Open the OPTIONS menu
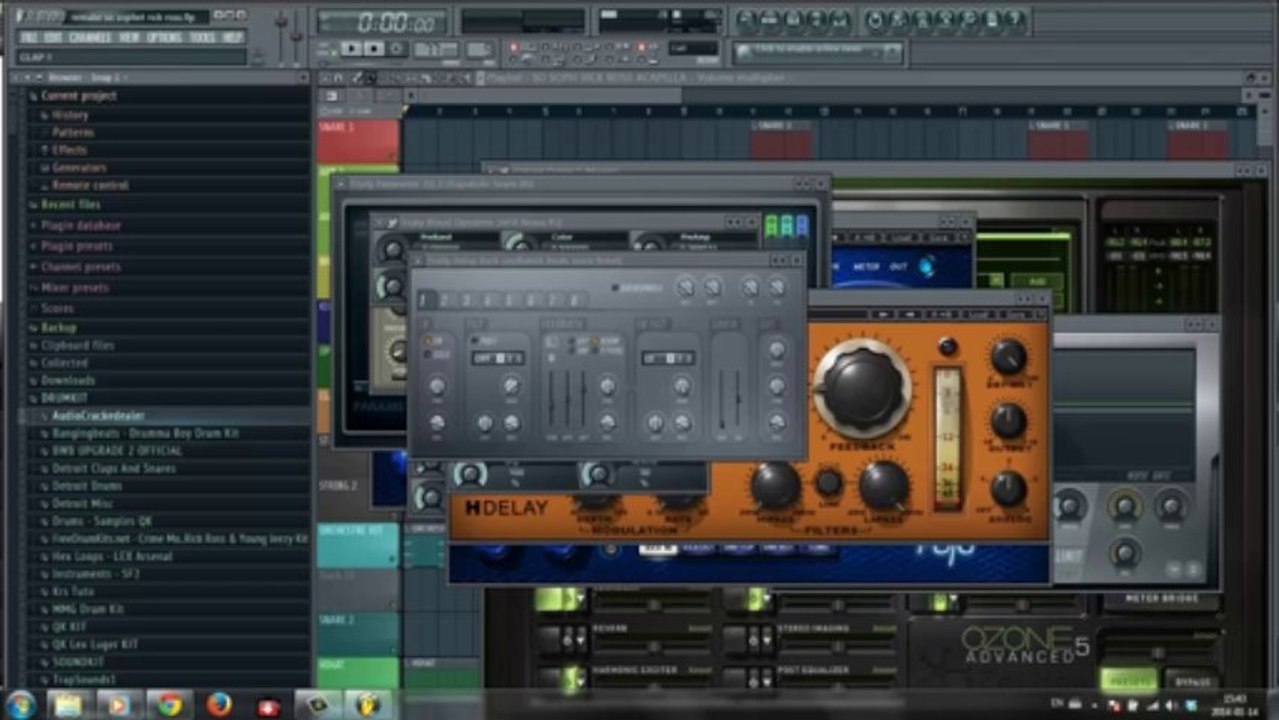Screen dimensions: 1279x720 click(164, 37)
